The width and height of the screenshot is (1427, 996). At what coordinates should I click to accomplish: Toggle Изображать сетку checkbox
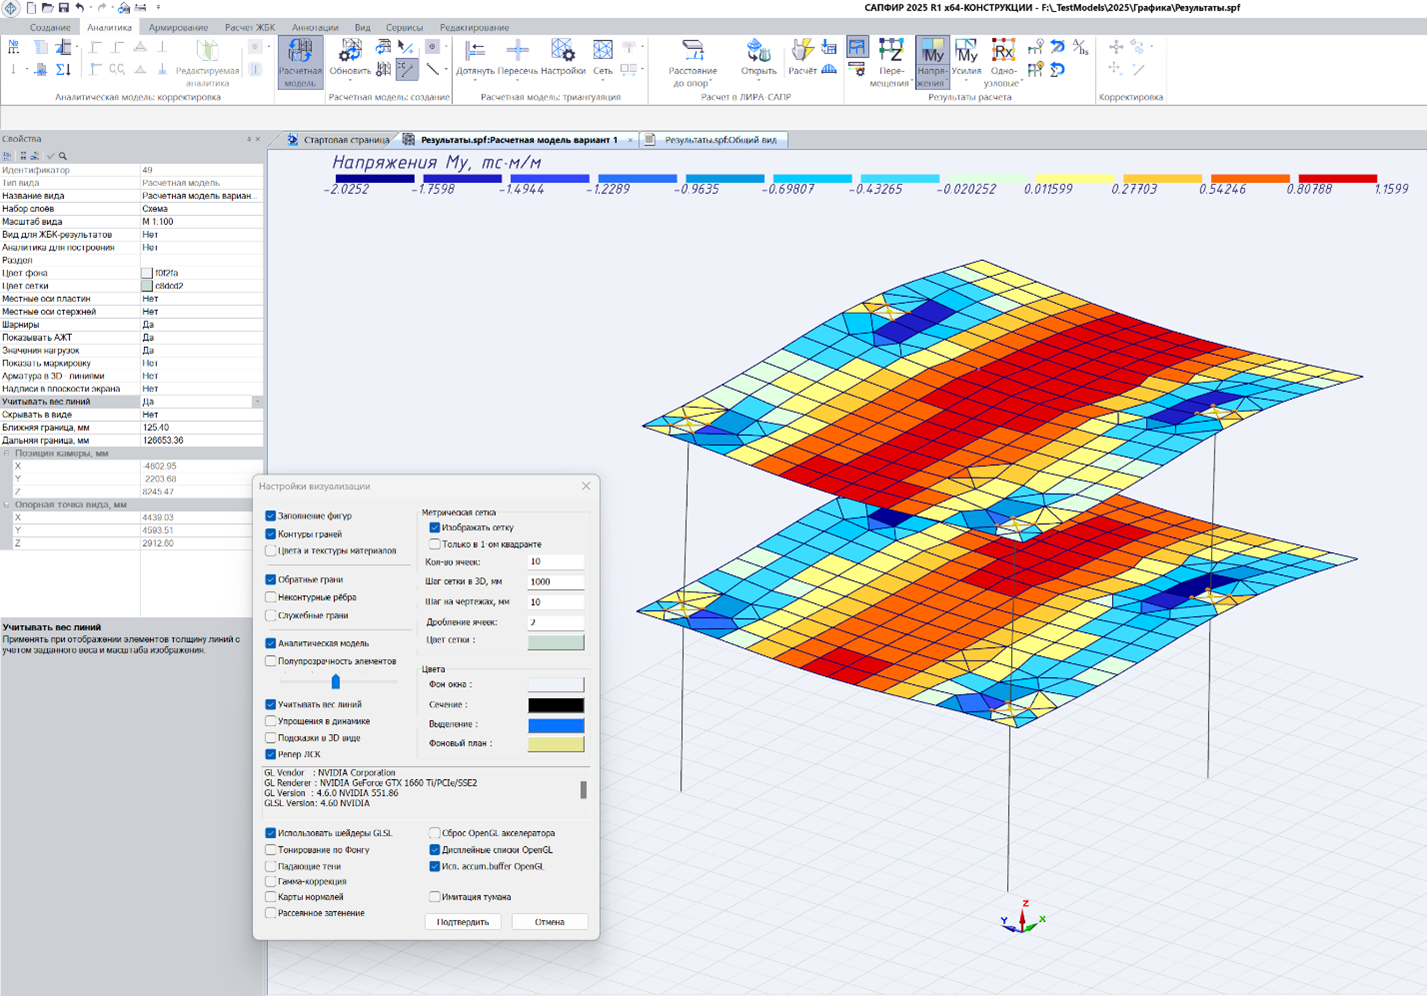pyautogui.click(x=435, y=527)
